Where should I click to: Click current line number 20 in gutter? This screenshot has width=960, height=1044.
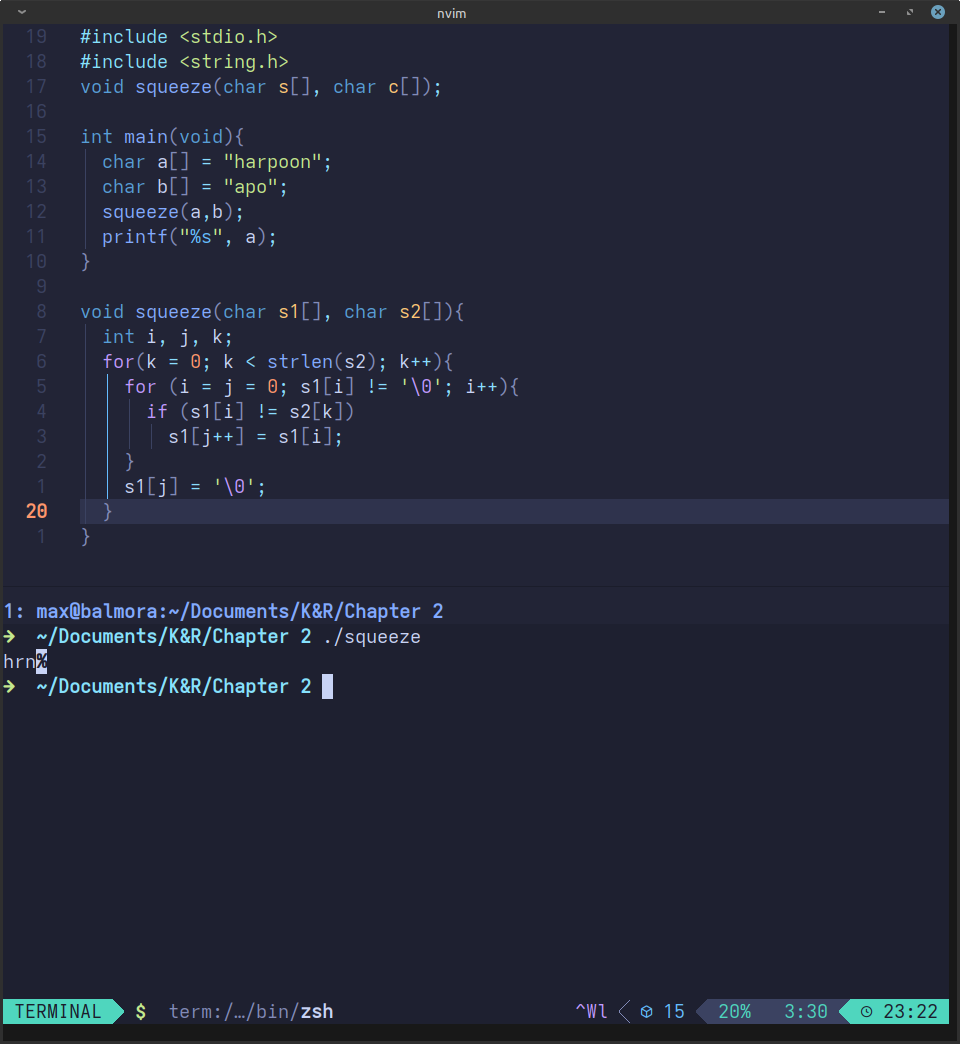[37, 511]
